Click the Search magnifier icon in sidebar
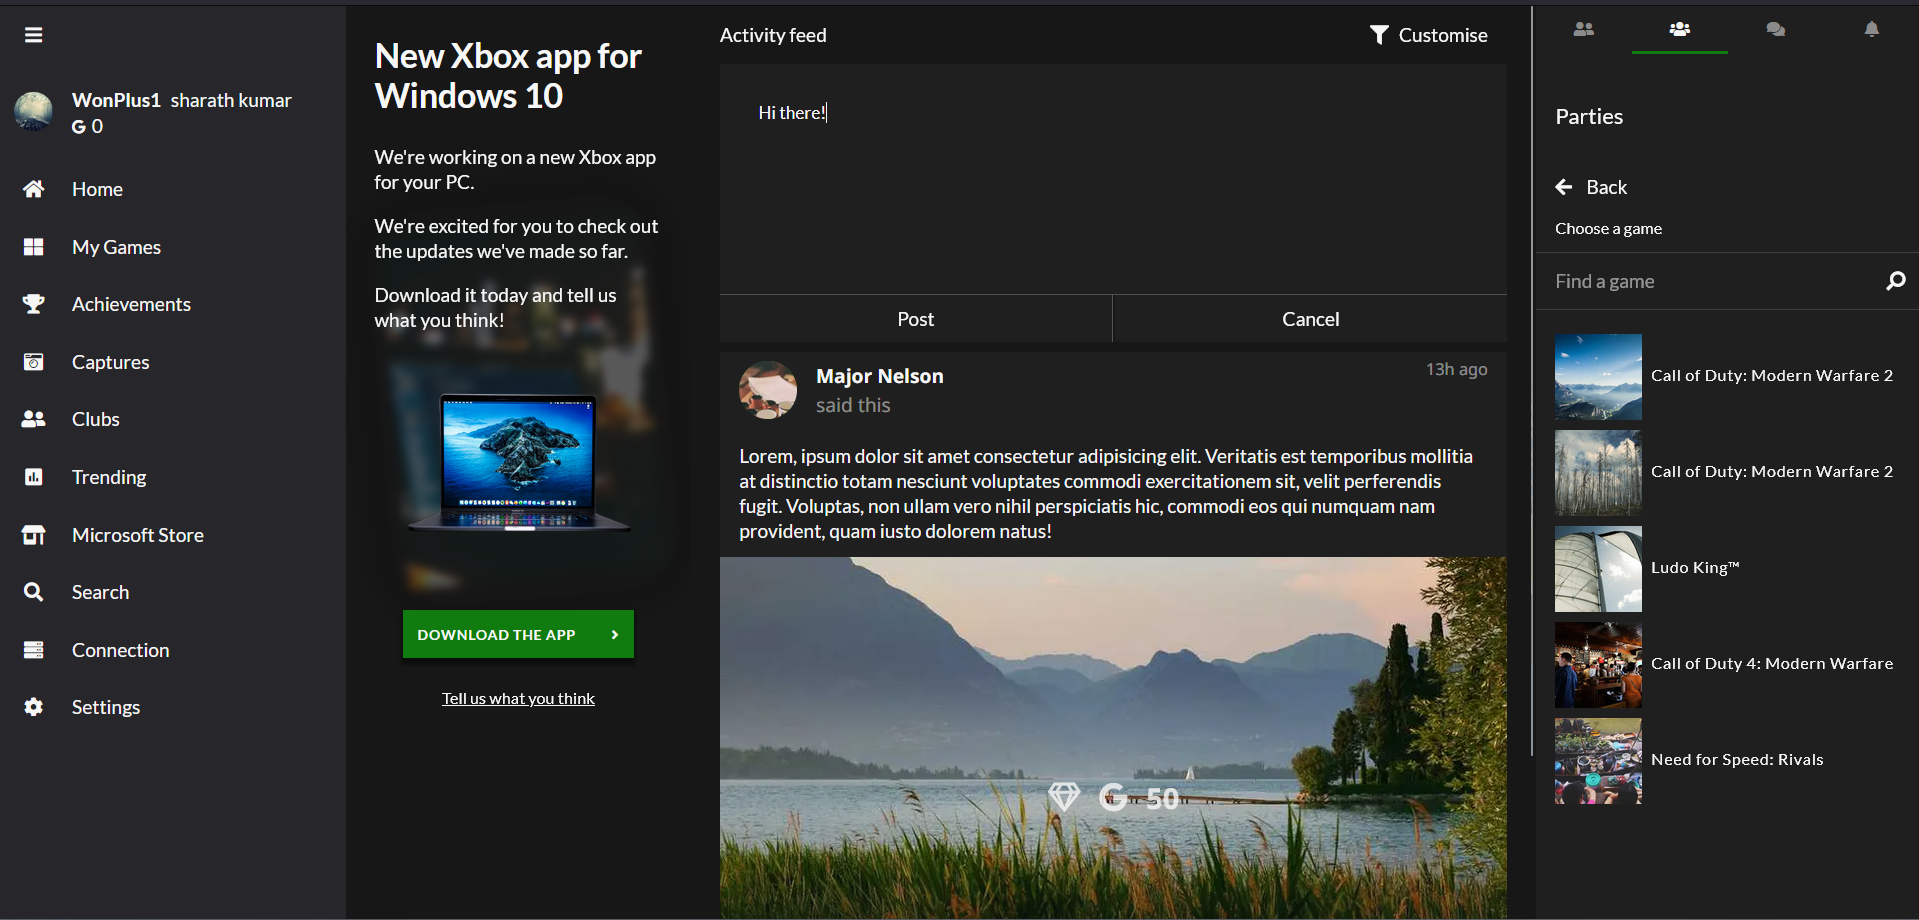 coord(33,592)
